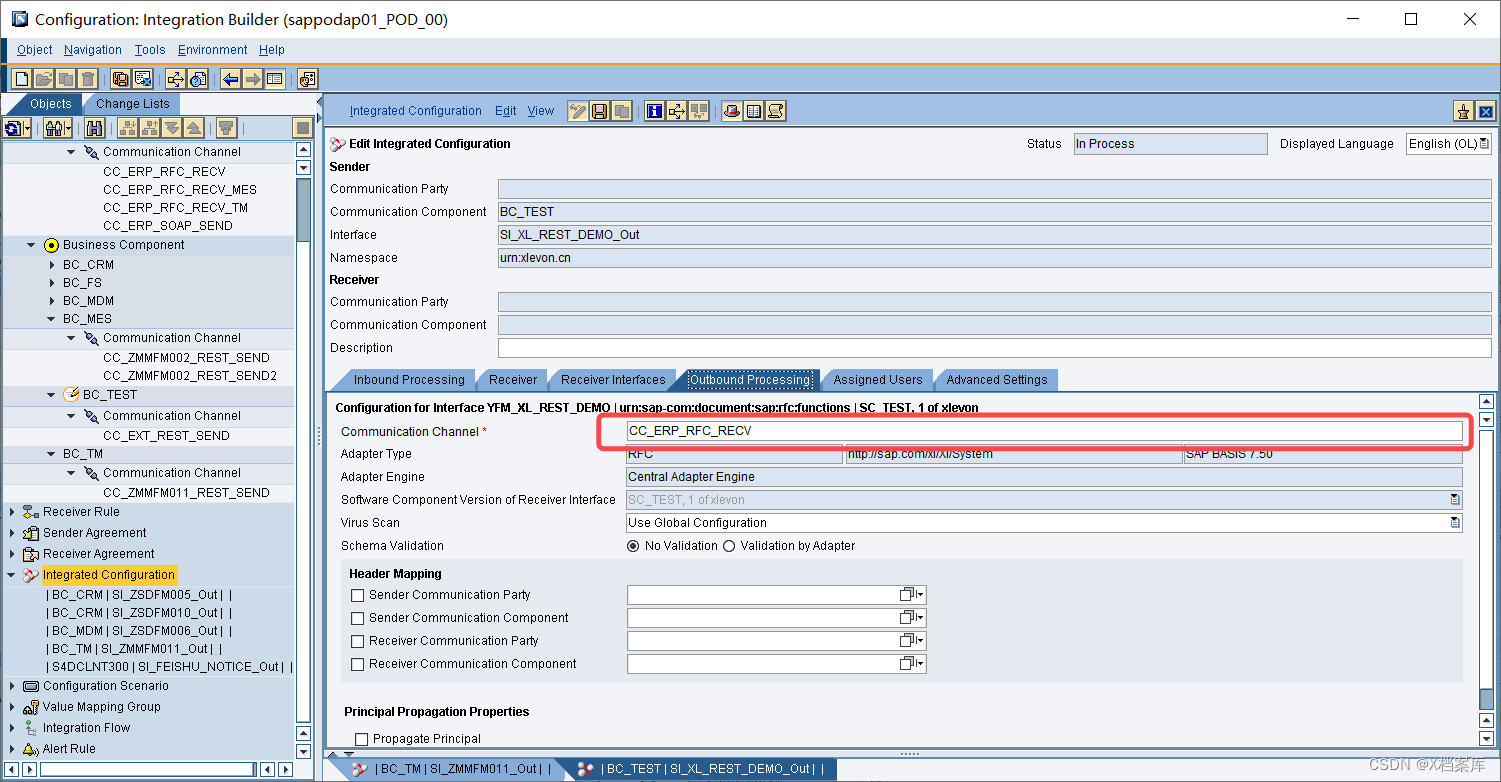Viewport: 1501px width, 782px height.
Task: Open the Integrated Configuration editor menu
Action: [416, 111]
